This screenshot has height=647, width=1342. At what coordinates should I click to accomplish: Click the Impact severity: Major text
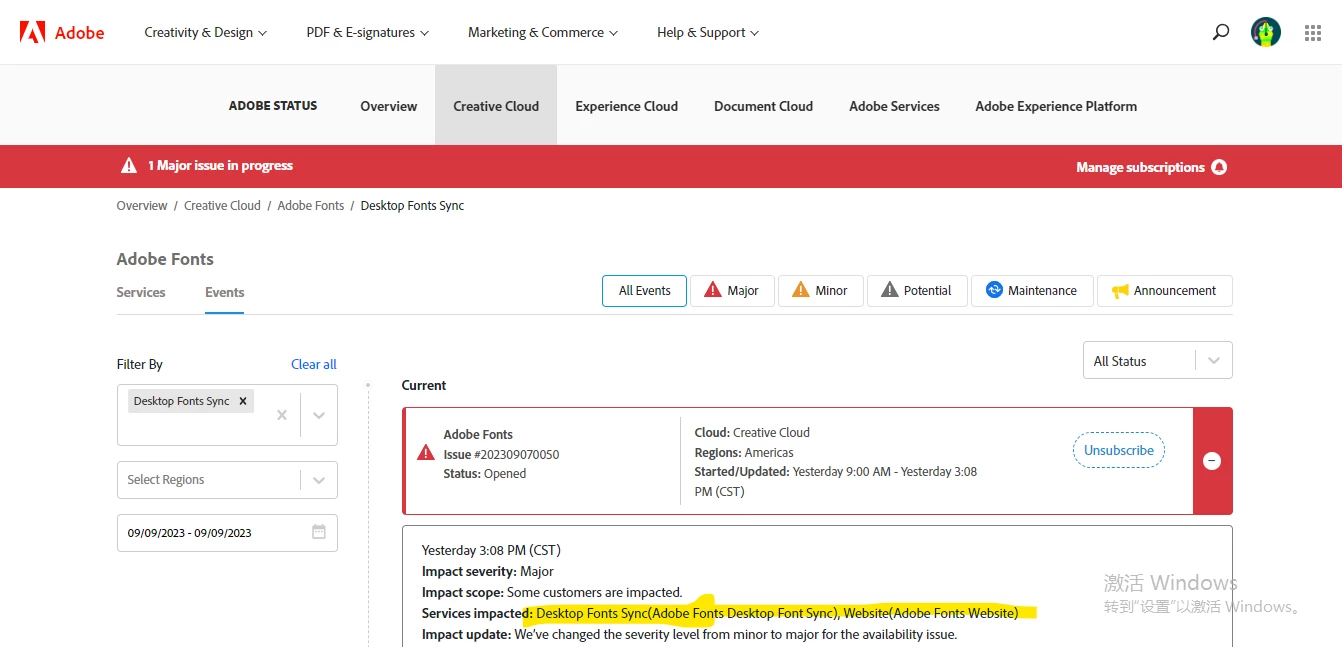[488, 572]
